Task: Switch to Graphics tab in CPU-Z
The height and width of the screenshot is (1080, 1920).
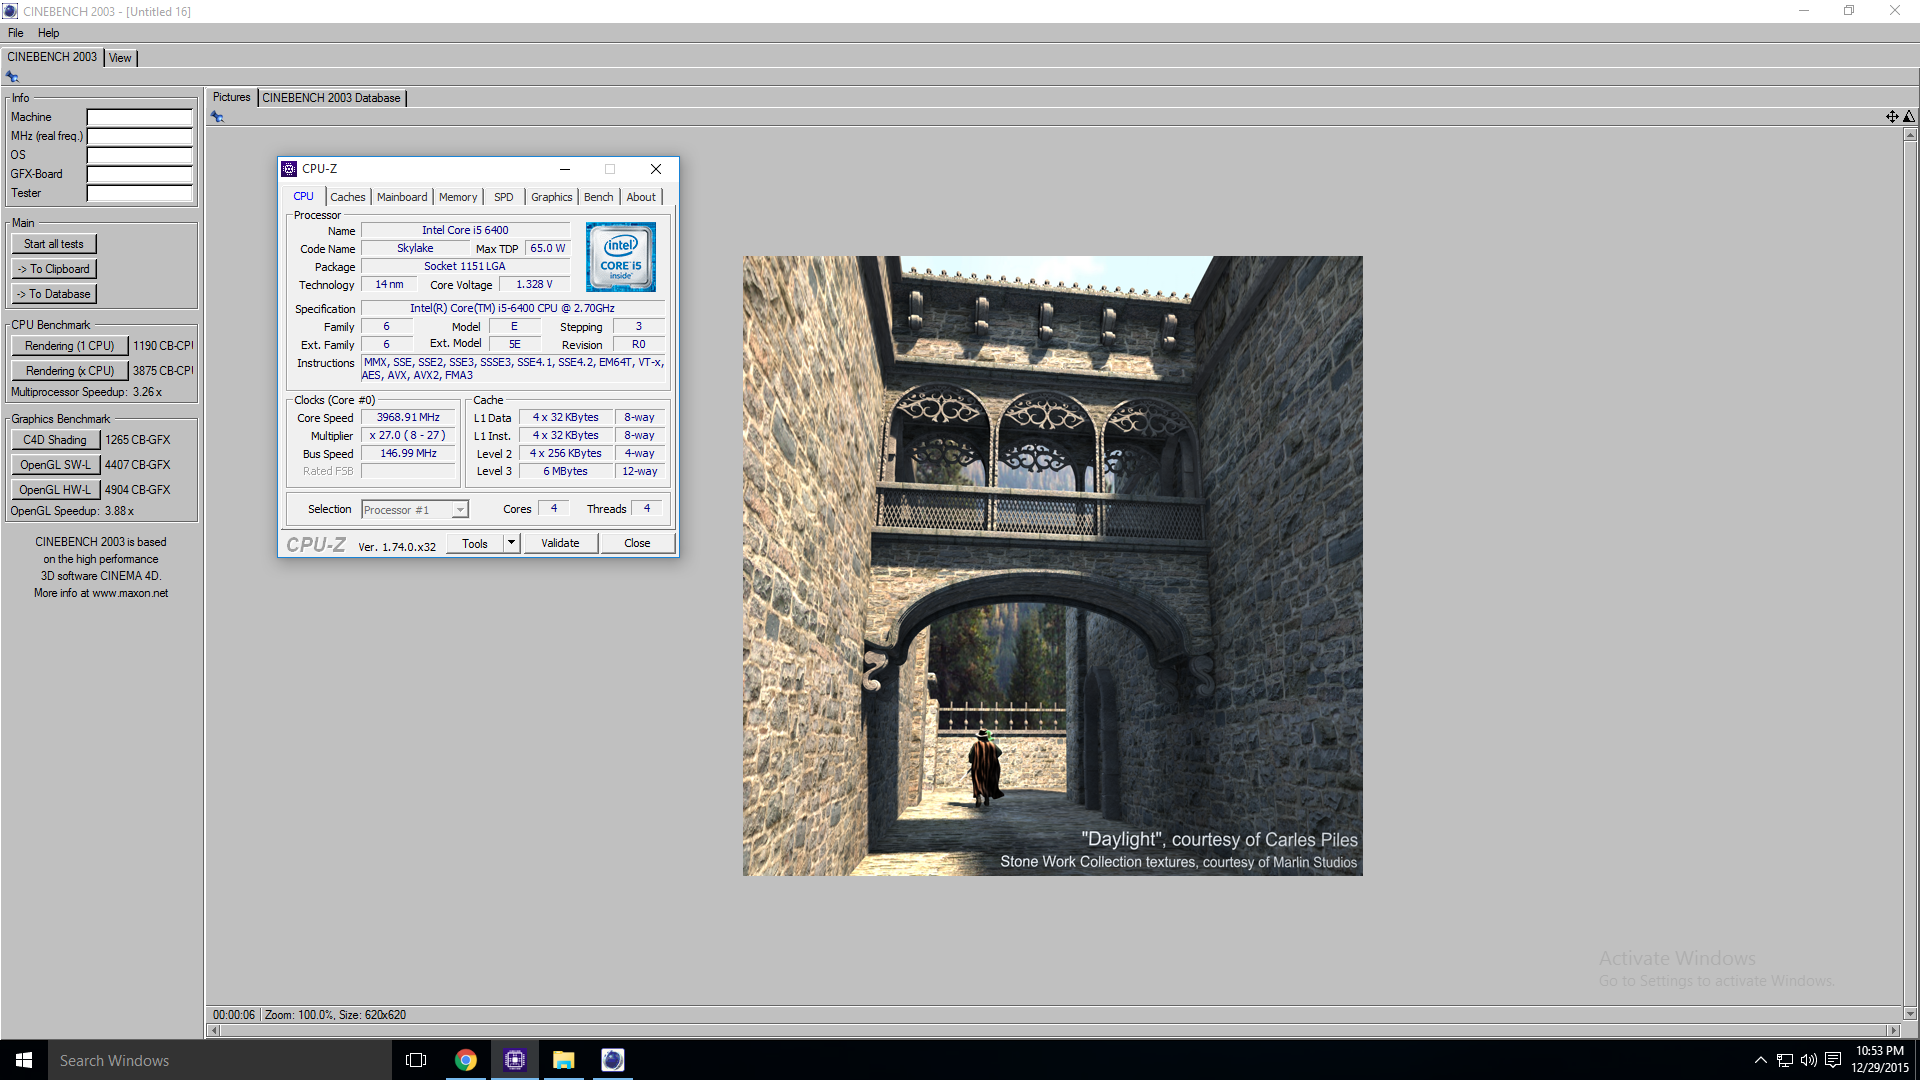Action: coord(552,197)
